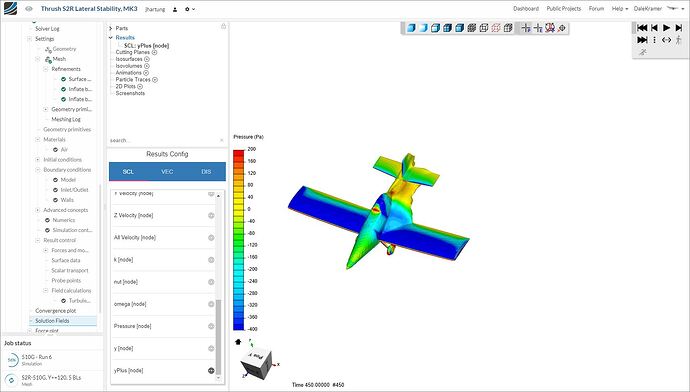
Task: Select the solid surface render mode cube
Action: tap(411, 28)
